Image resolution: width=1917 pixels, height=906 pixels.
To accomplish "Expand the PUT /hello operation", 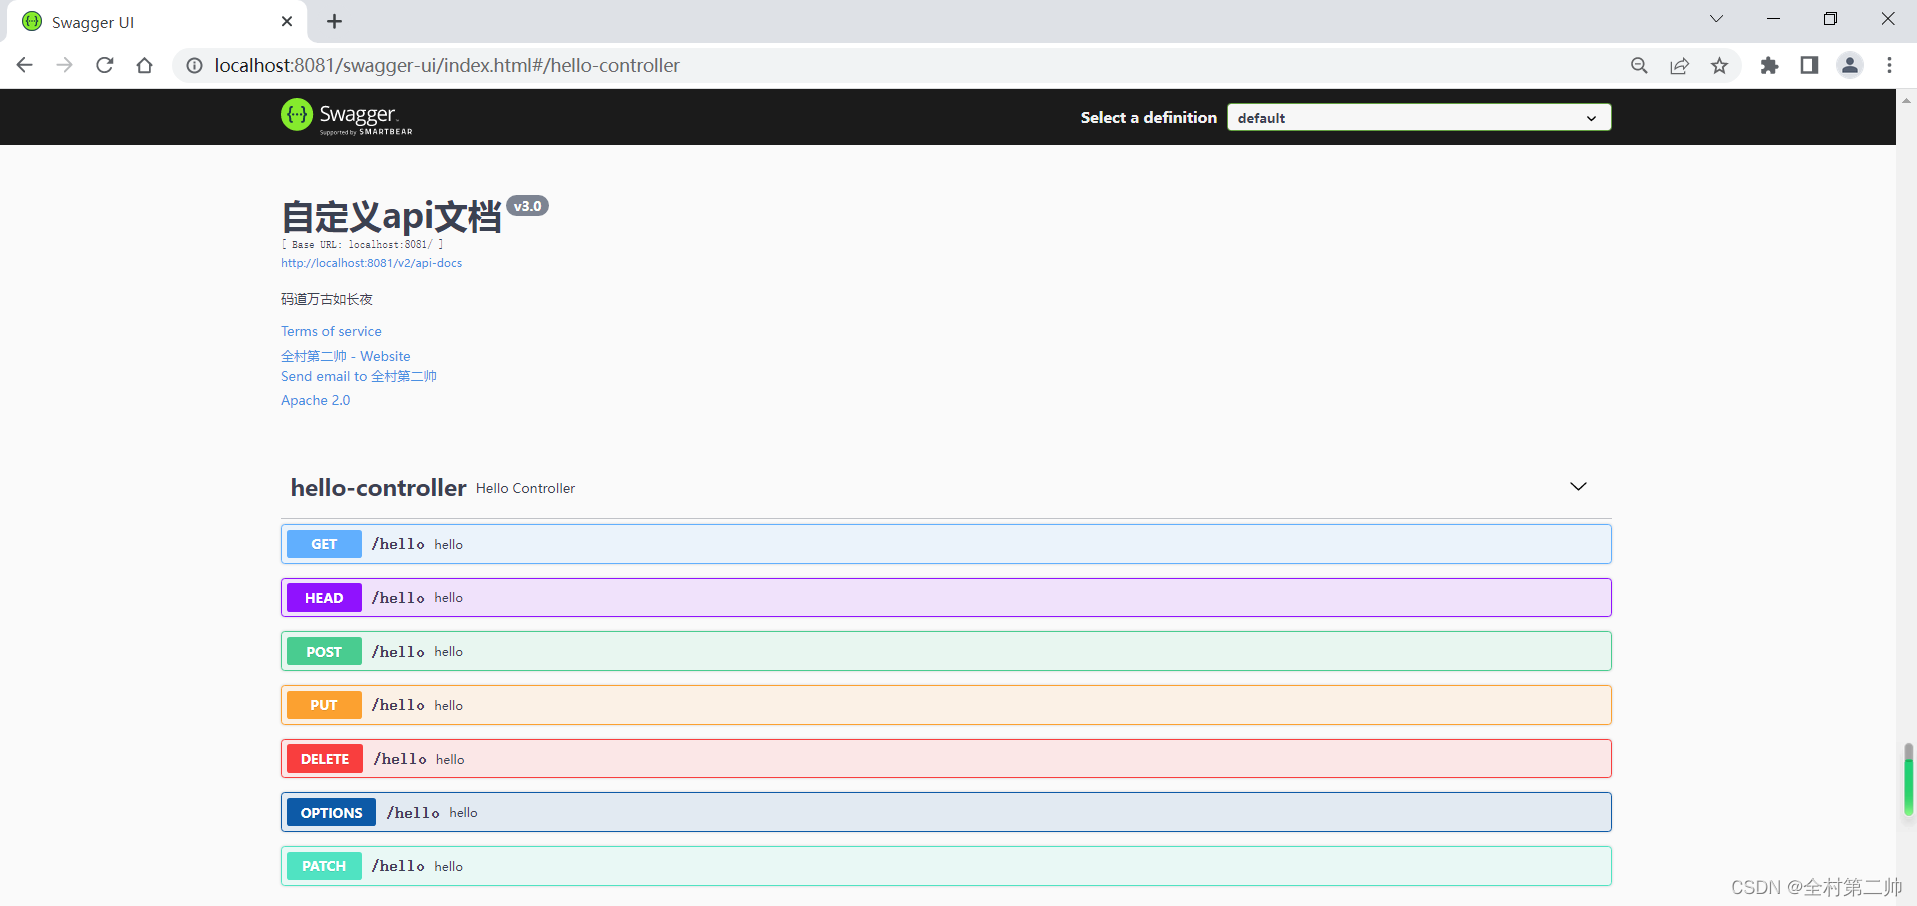I will 946,705.
